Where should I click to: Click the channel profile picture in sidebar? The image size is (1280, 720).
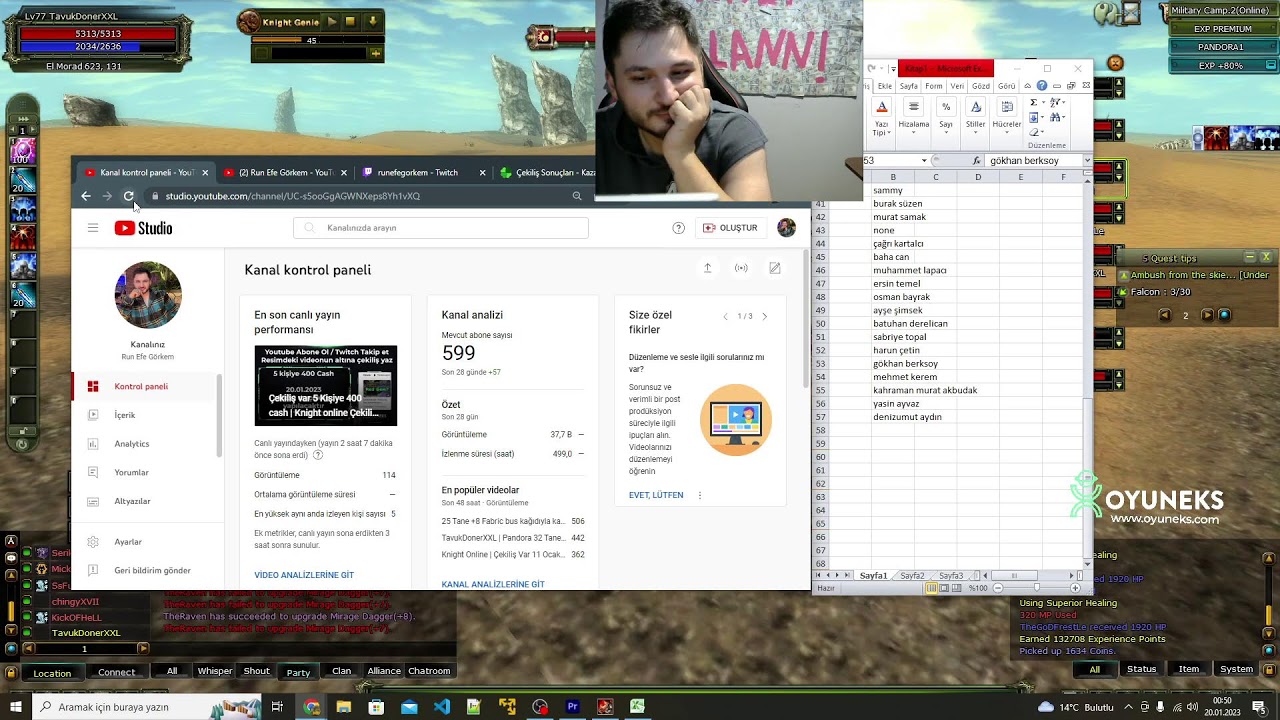coord(148,295)
